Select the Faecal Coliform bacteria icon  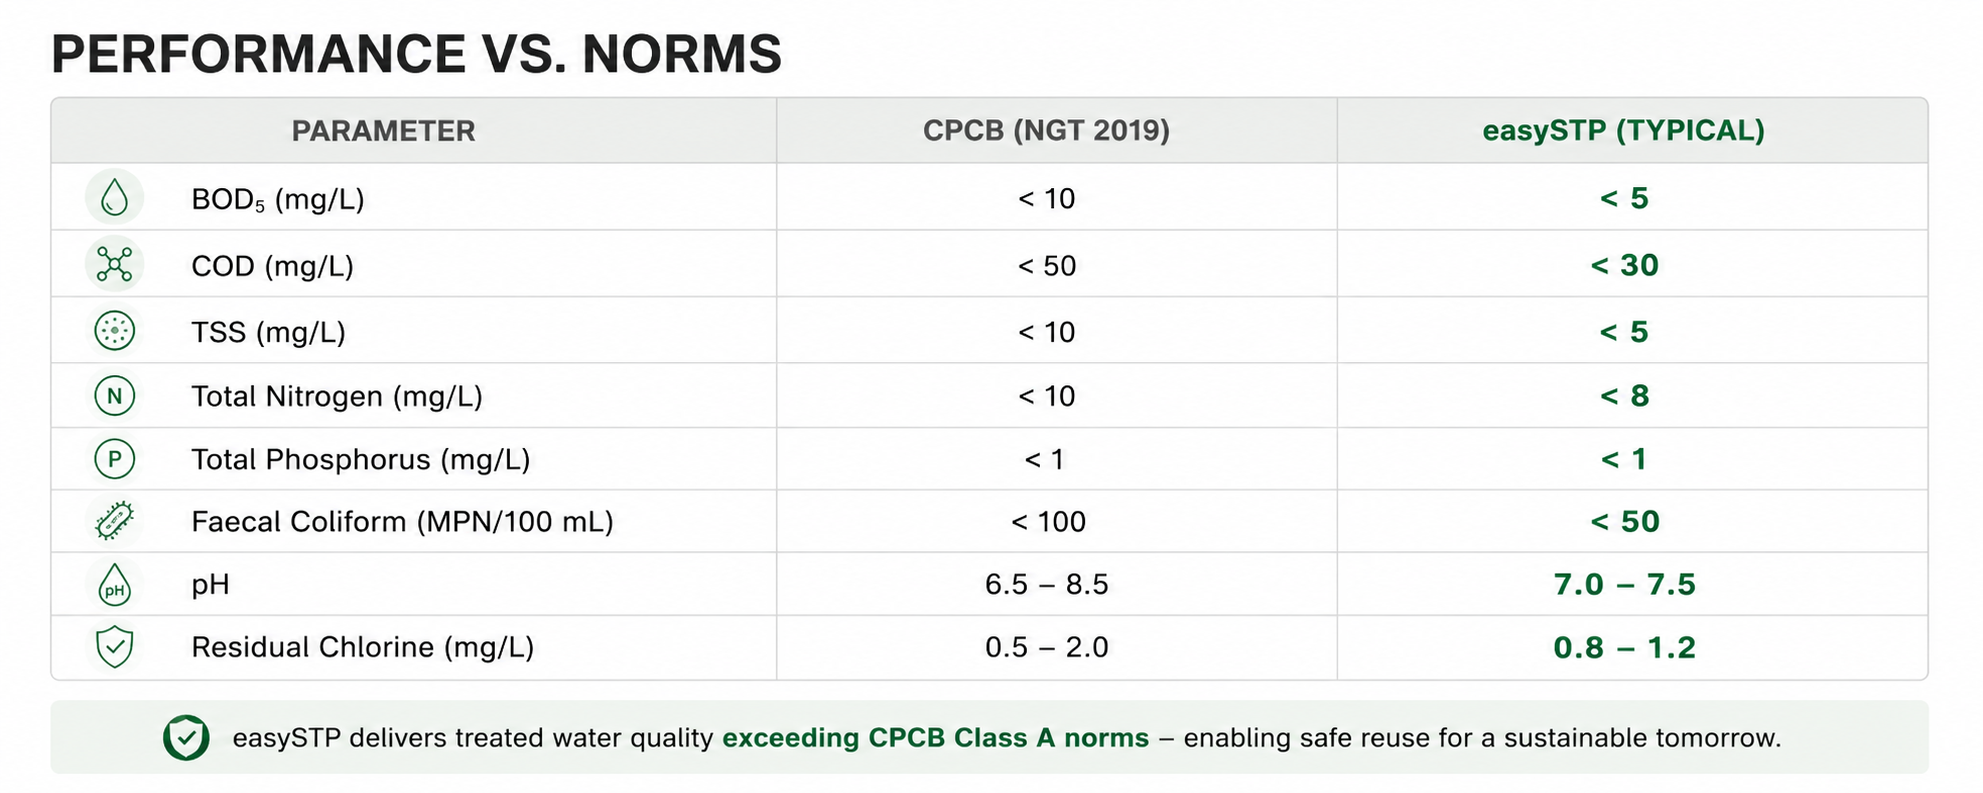[115, 521]
